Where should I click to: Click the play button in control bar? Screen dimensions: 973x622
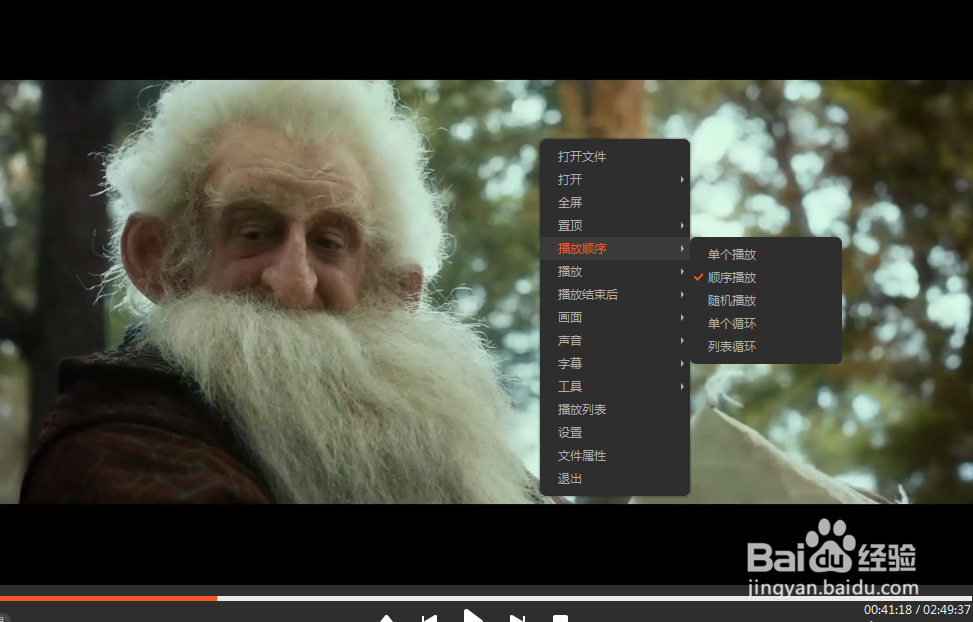click(x=473, y=616)
